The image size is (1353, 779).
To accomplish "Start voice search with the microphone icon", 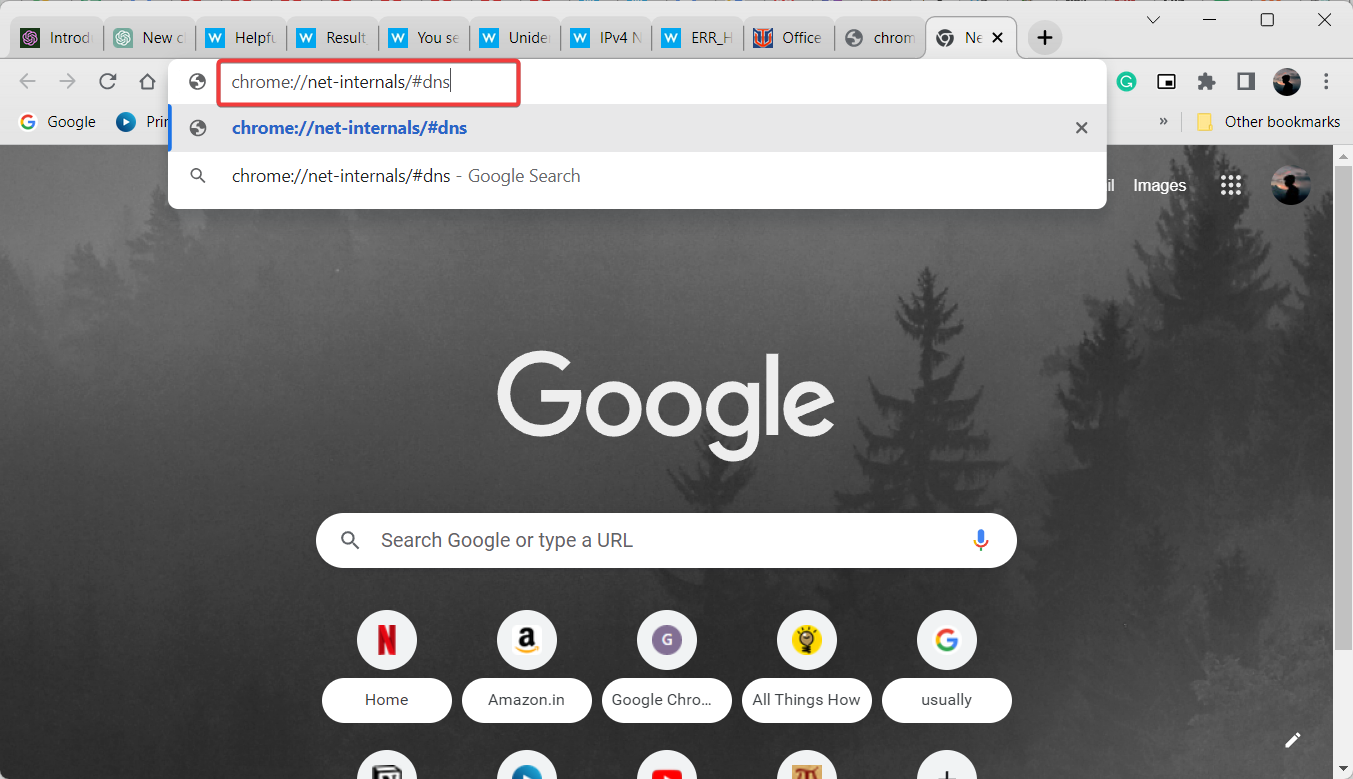I will pyautogui.click(x=981, y=540).
